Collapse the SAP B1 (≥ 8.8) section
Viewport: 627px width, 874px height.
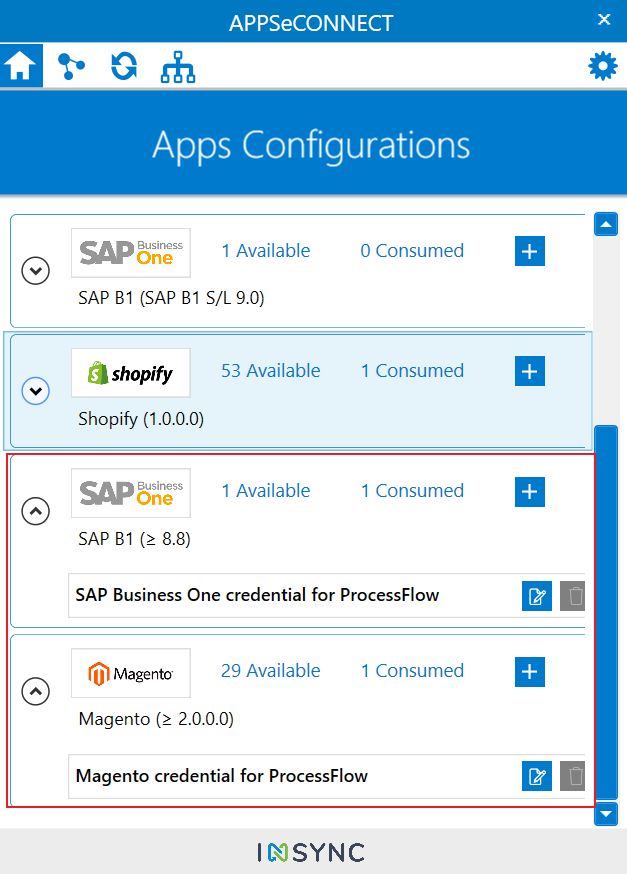tap(35, 511)
